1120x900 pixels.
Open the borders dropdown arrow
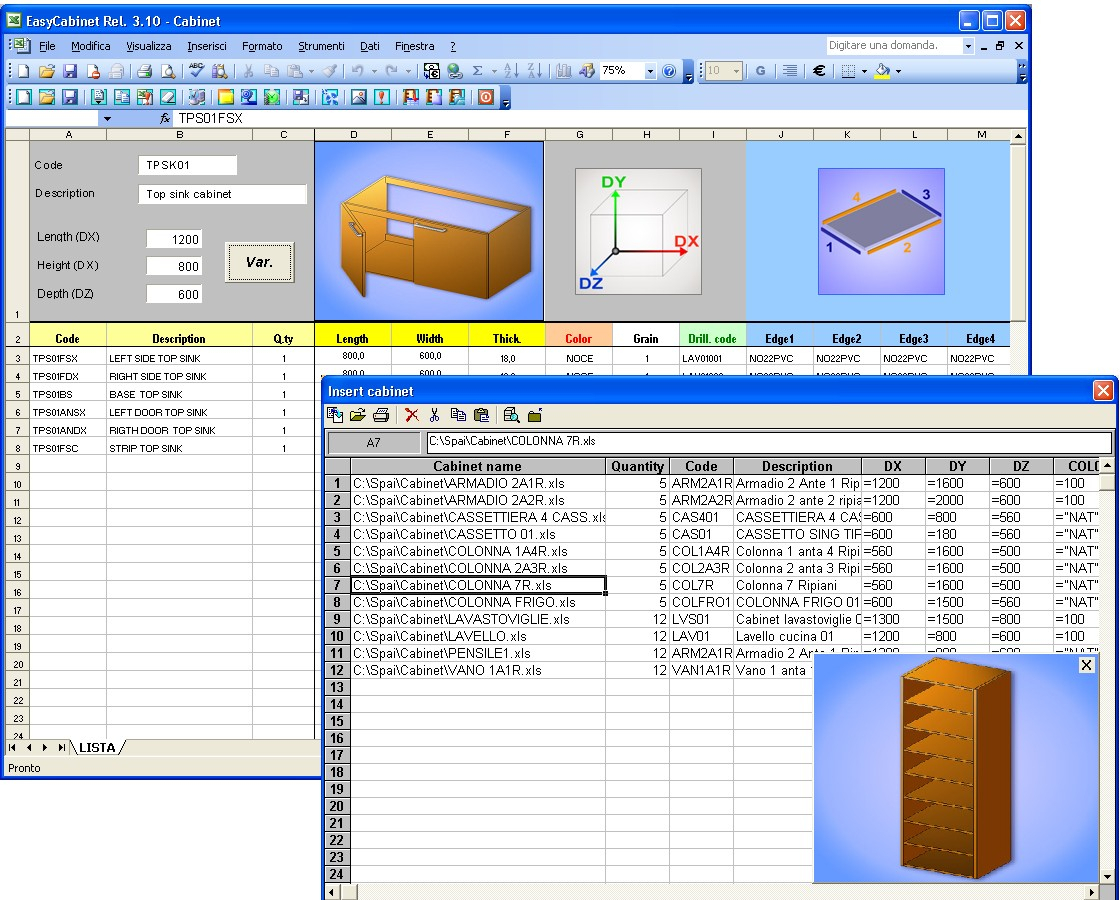(x=862, y=71)
